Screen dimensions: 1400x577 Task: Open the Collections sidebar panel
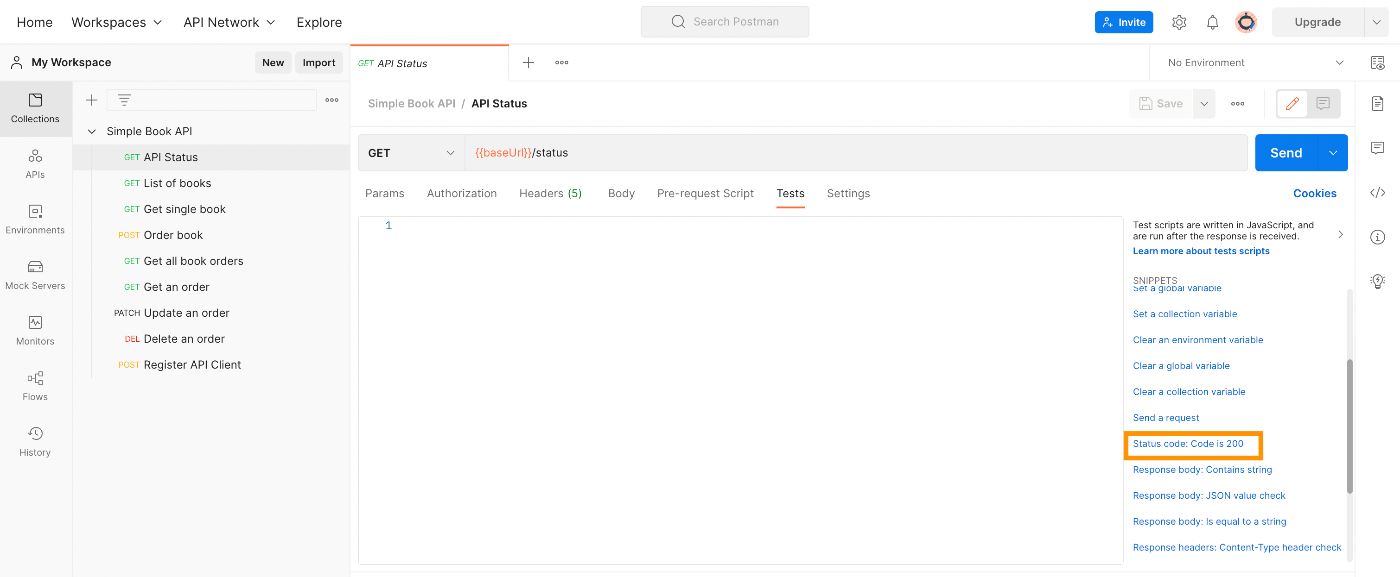tap(35, 108)
